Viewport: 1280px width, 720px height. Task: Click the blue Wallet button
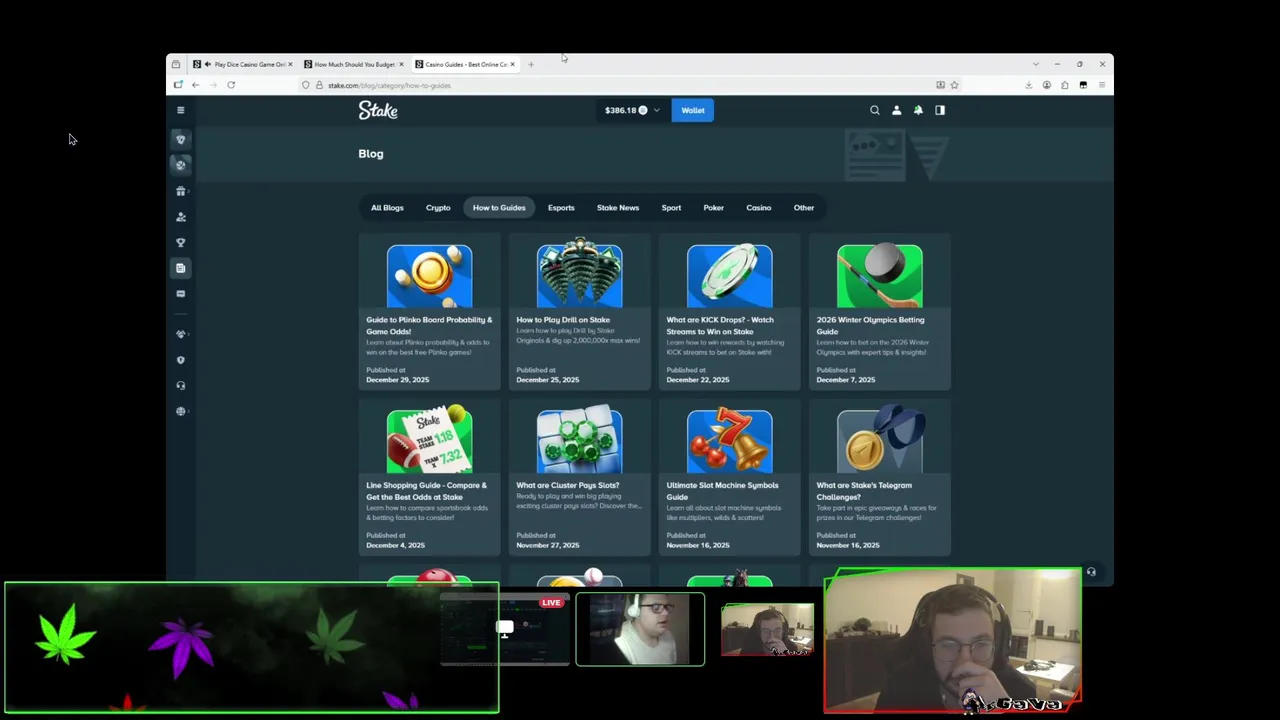(x=693, y=110)
